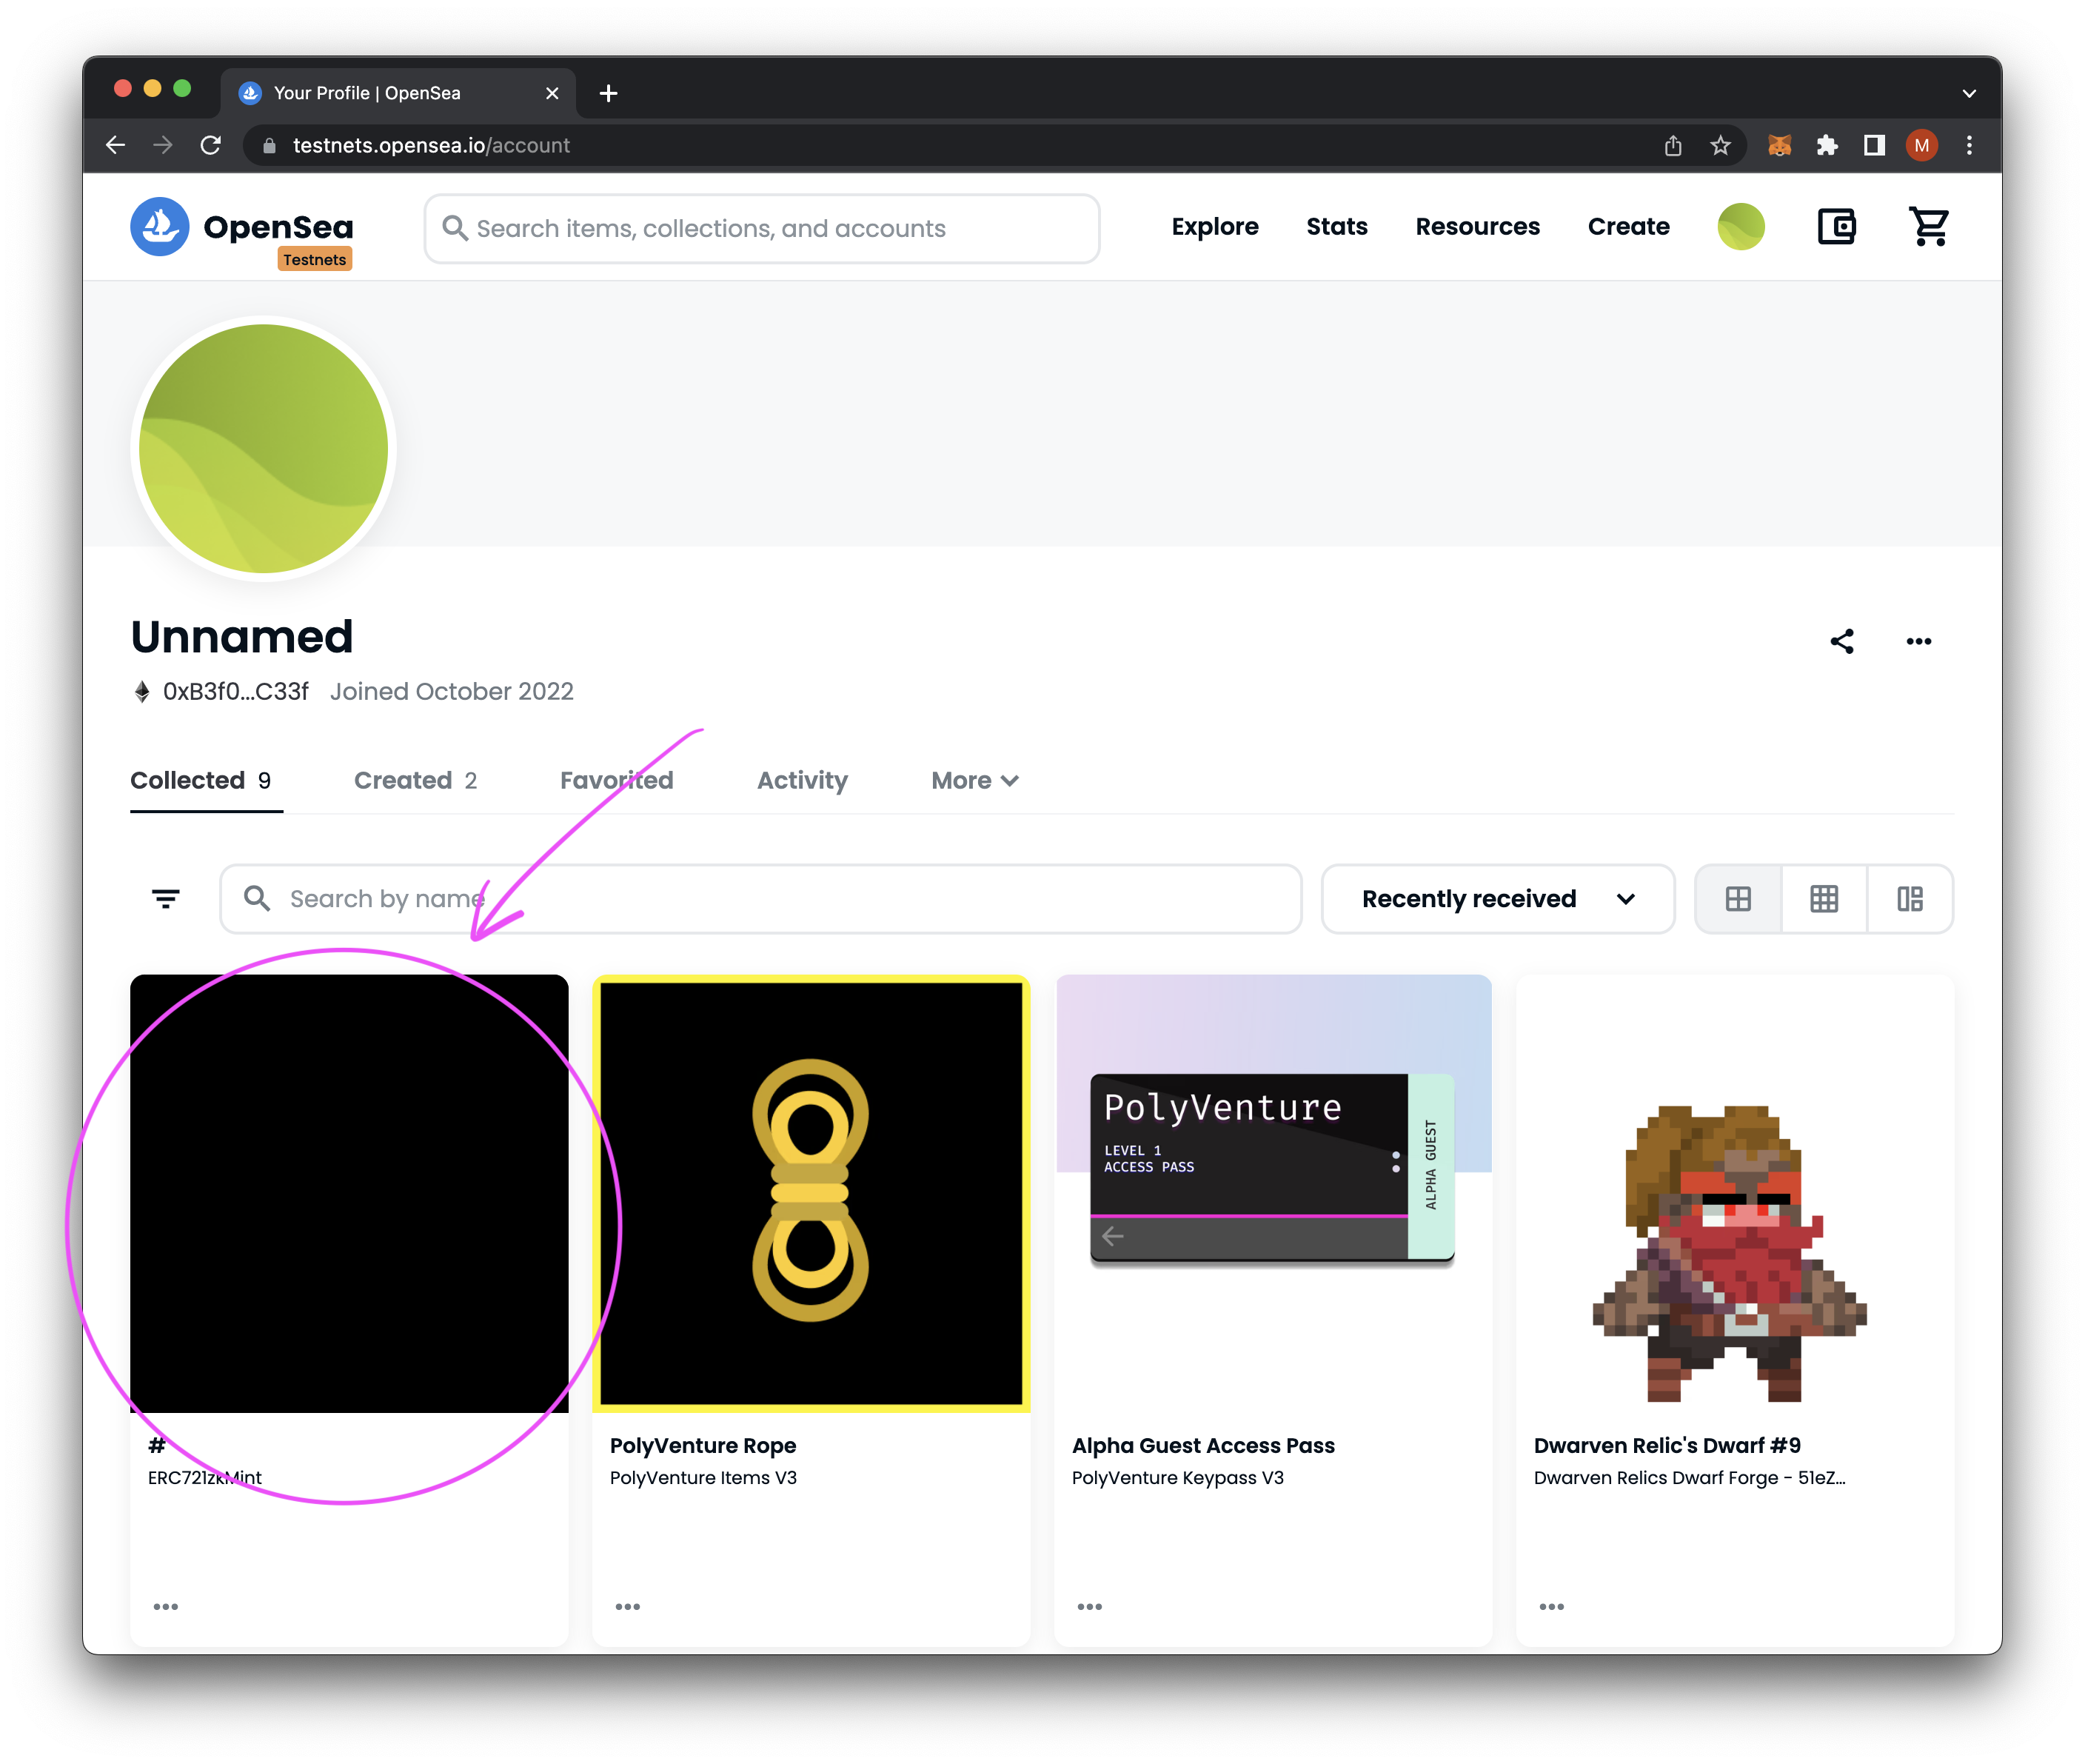
Task: Open the shopping cart
Action: click(1929, 227)
